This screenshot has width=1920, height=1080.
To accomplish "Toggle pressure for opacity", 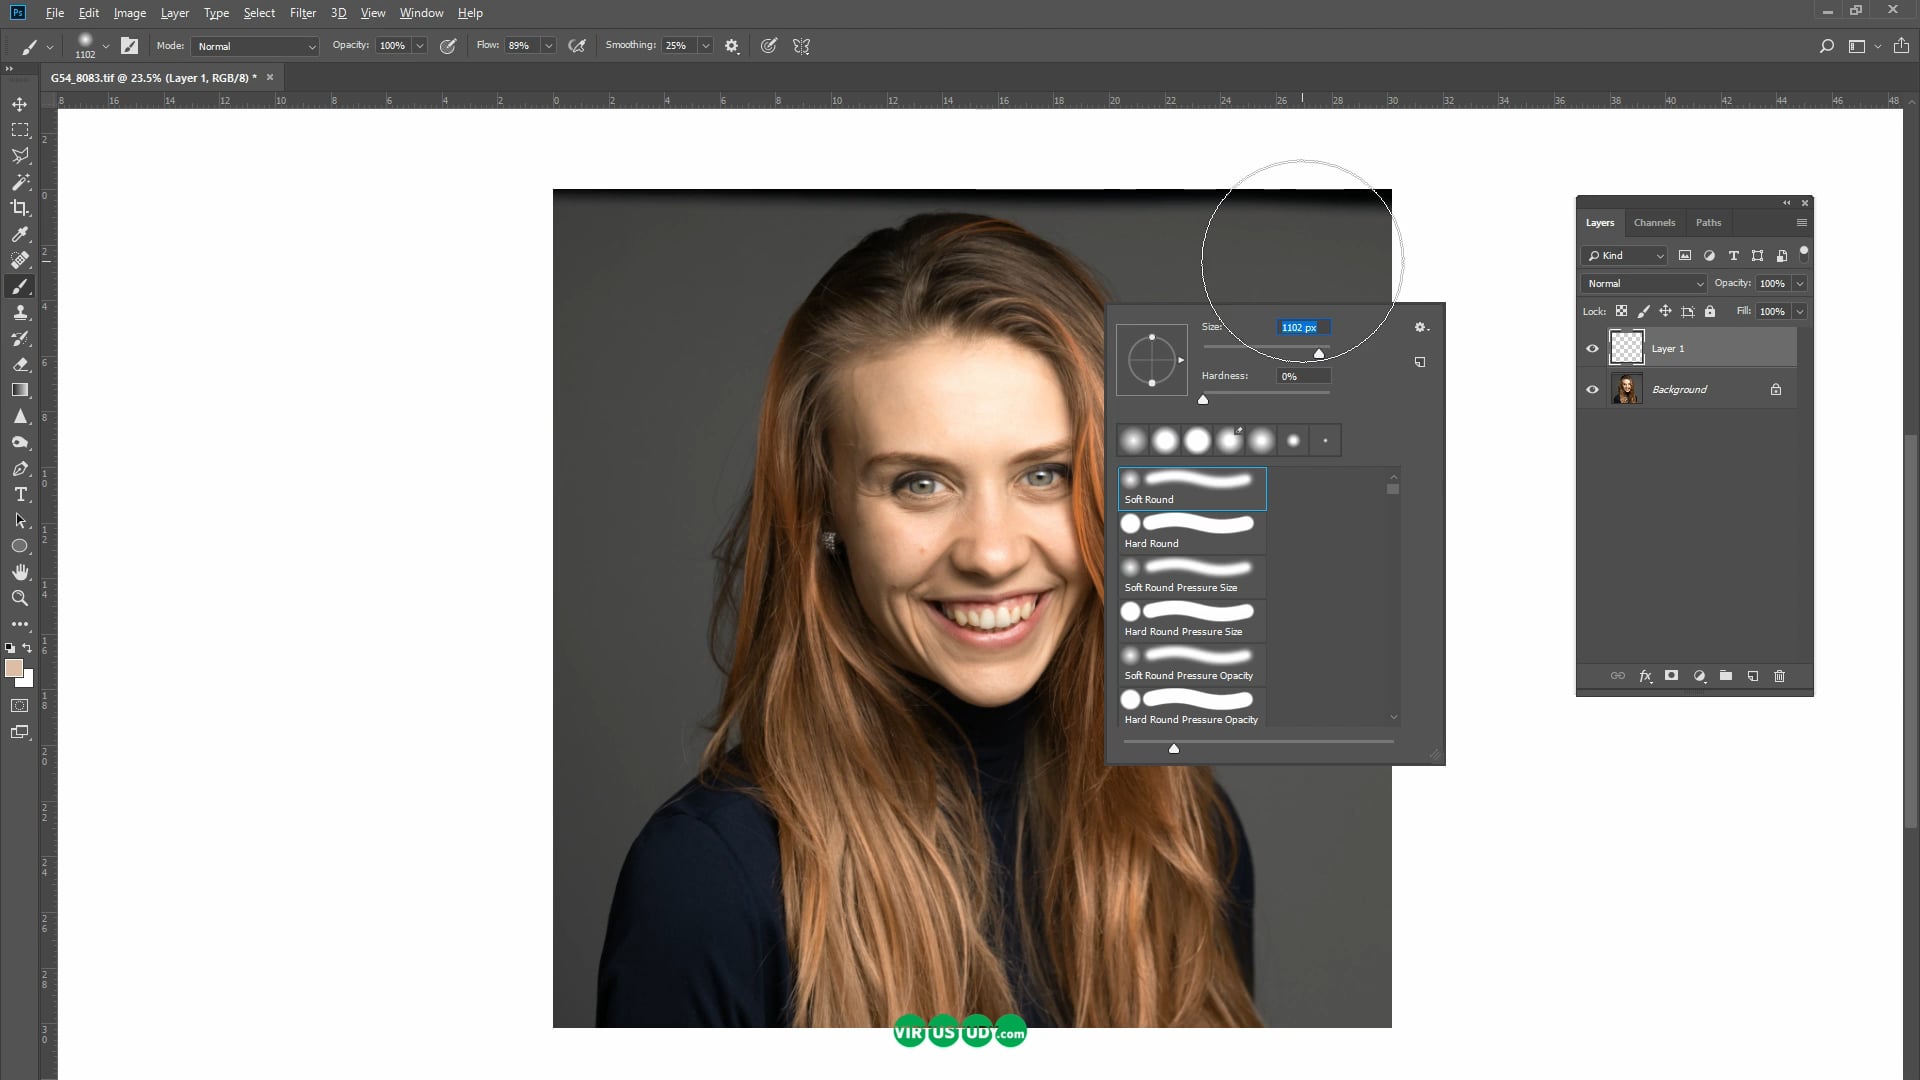I will [448, 46].
